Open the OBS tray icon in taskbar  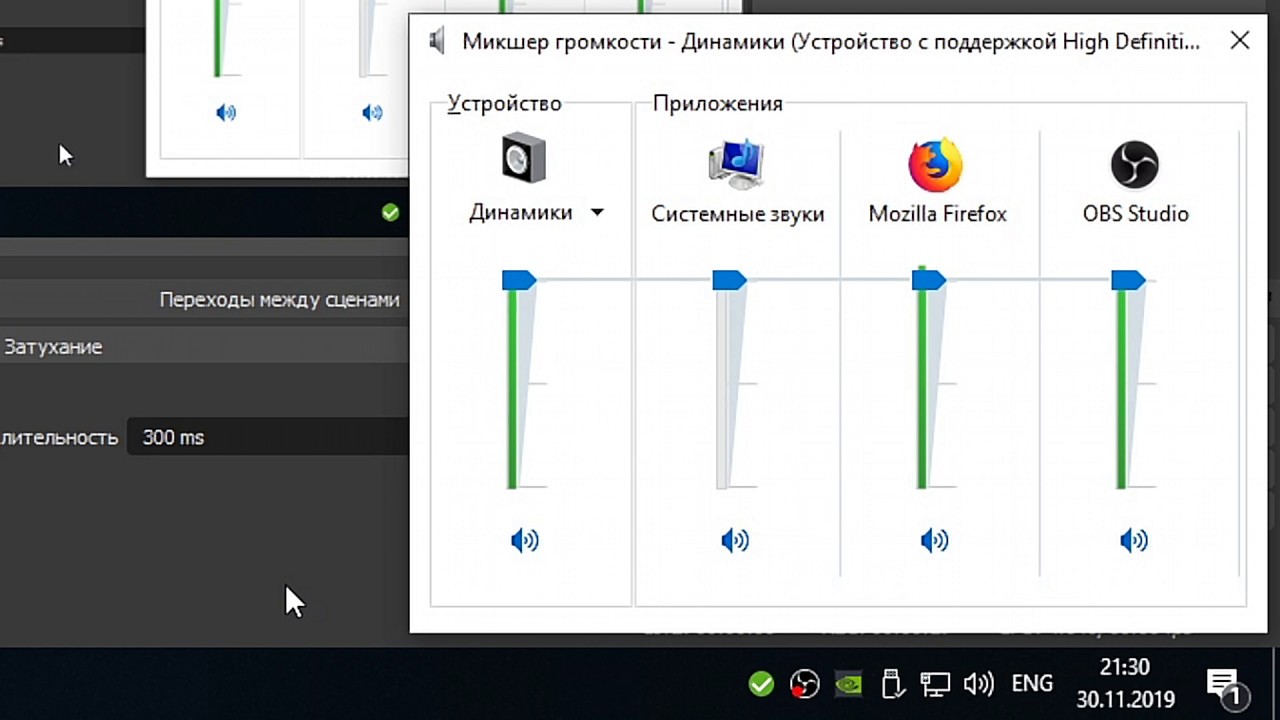804,684
